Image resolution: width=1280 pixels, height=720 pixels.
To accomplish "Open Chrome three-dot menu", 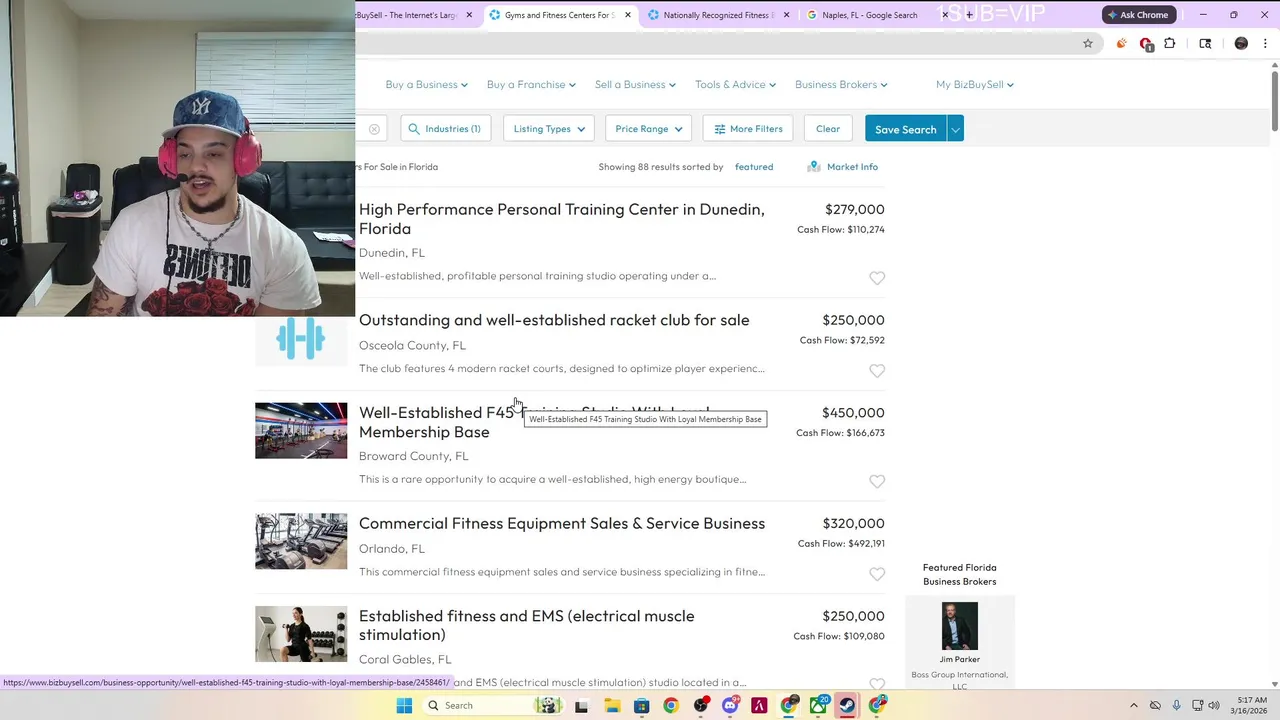I will click(1265, 43).
